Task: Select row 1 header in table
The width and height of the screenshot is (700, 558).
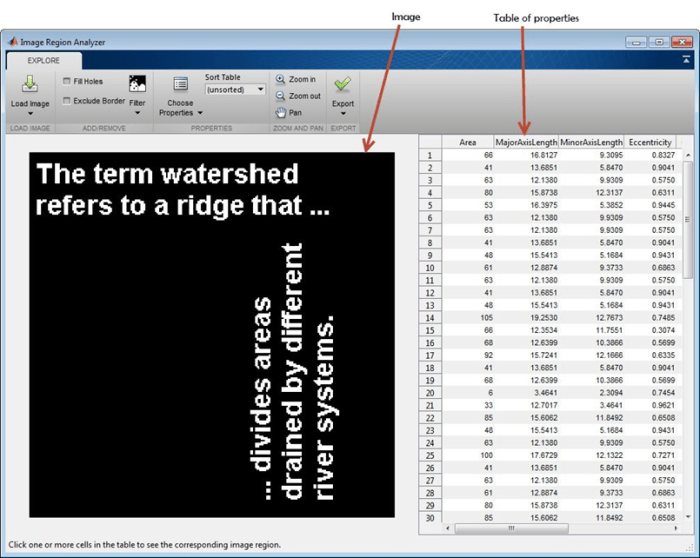Action: pyautogui.click(x=430, y=155)
